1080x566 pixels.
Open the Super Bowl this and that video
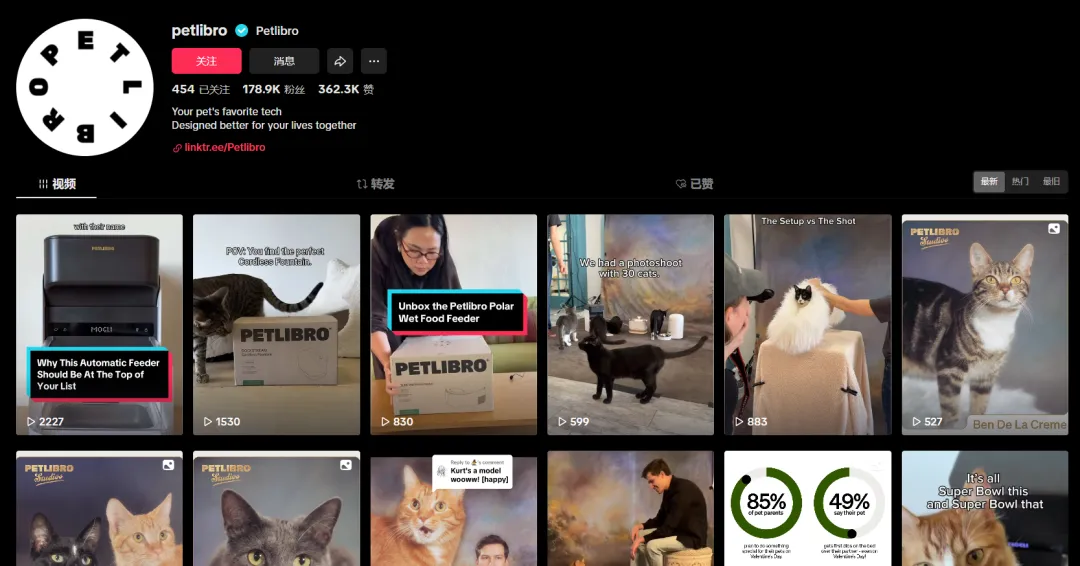[985, 508]
